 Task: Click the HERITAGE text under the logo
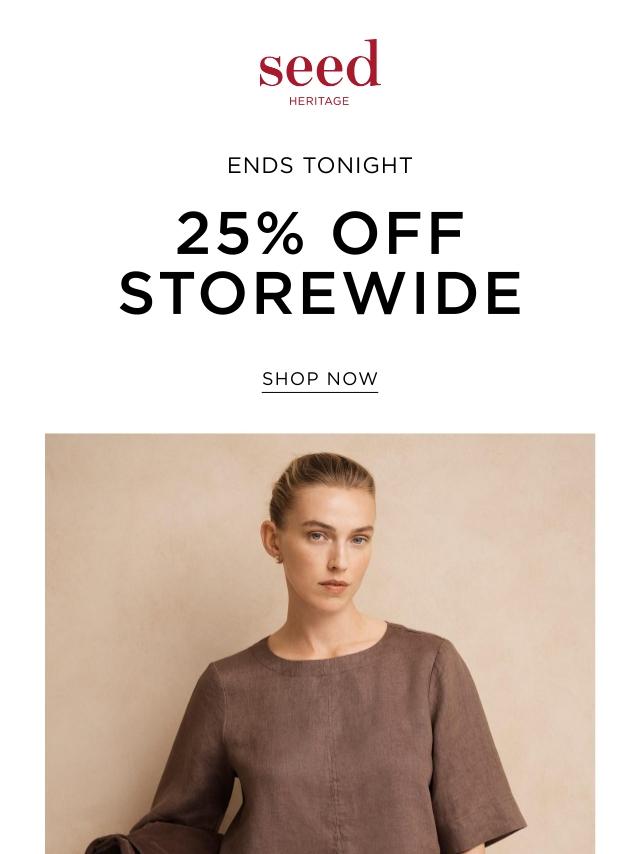319,101
